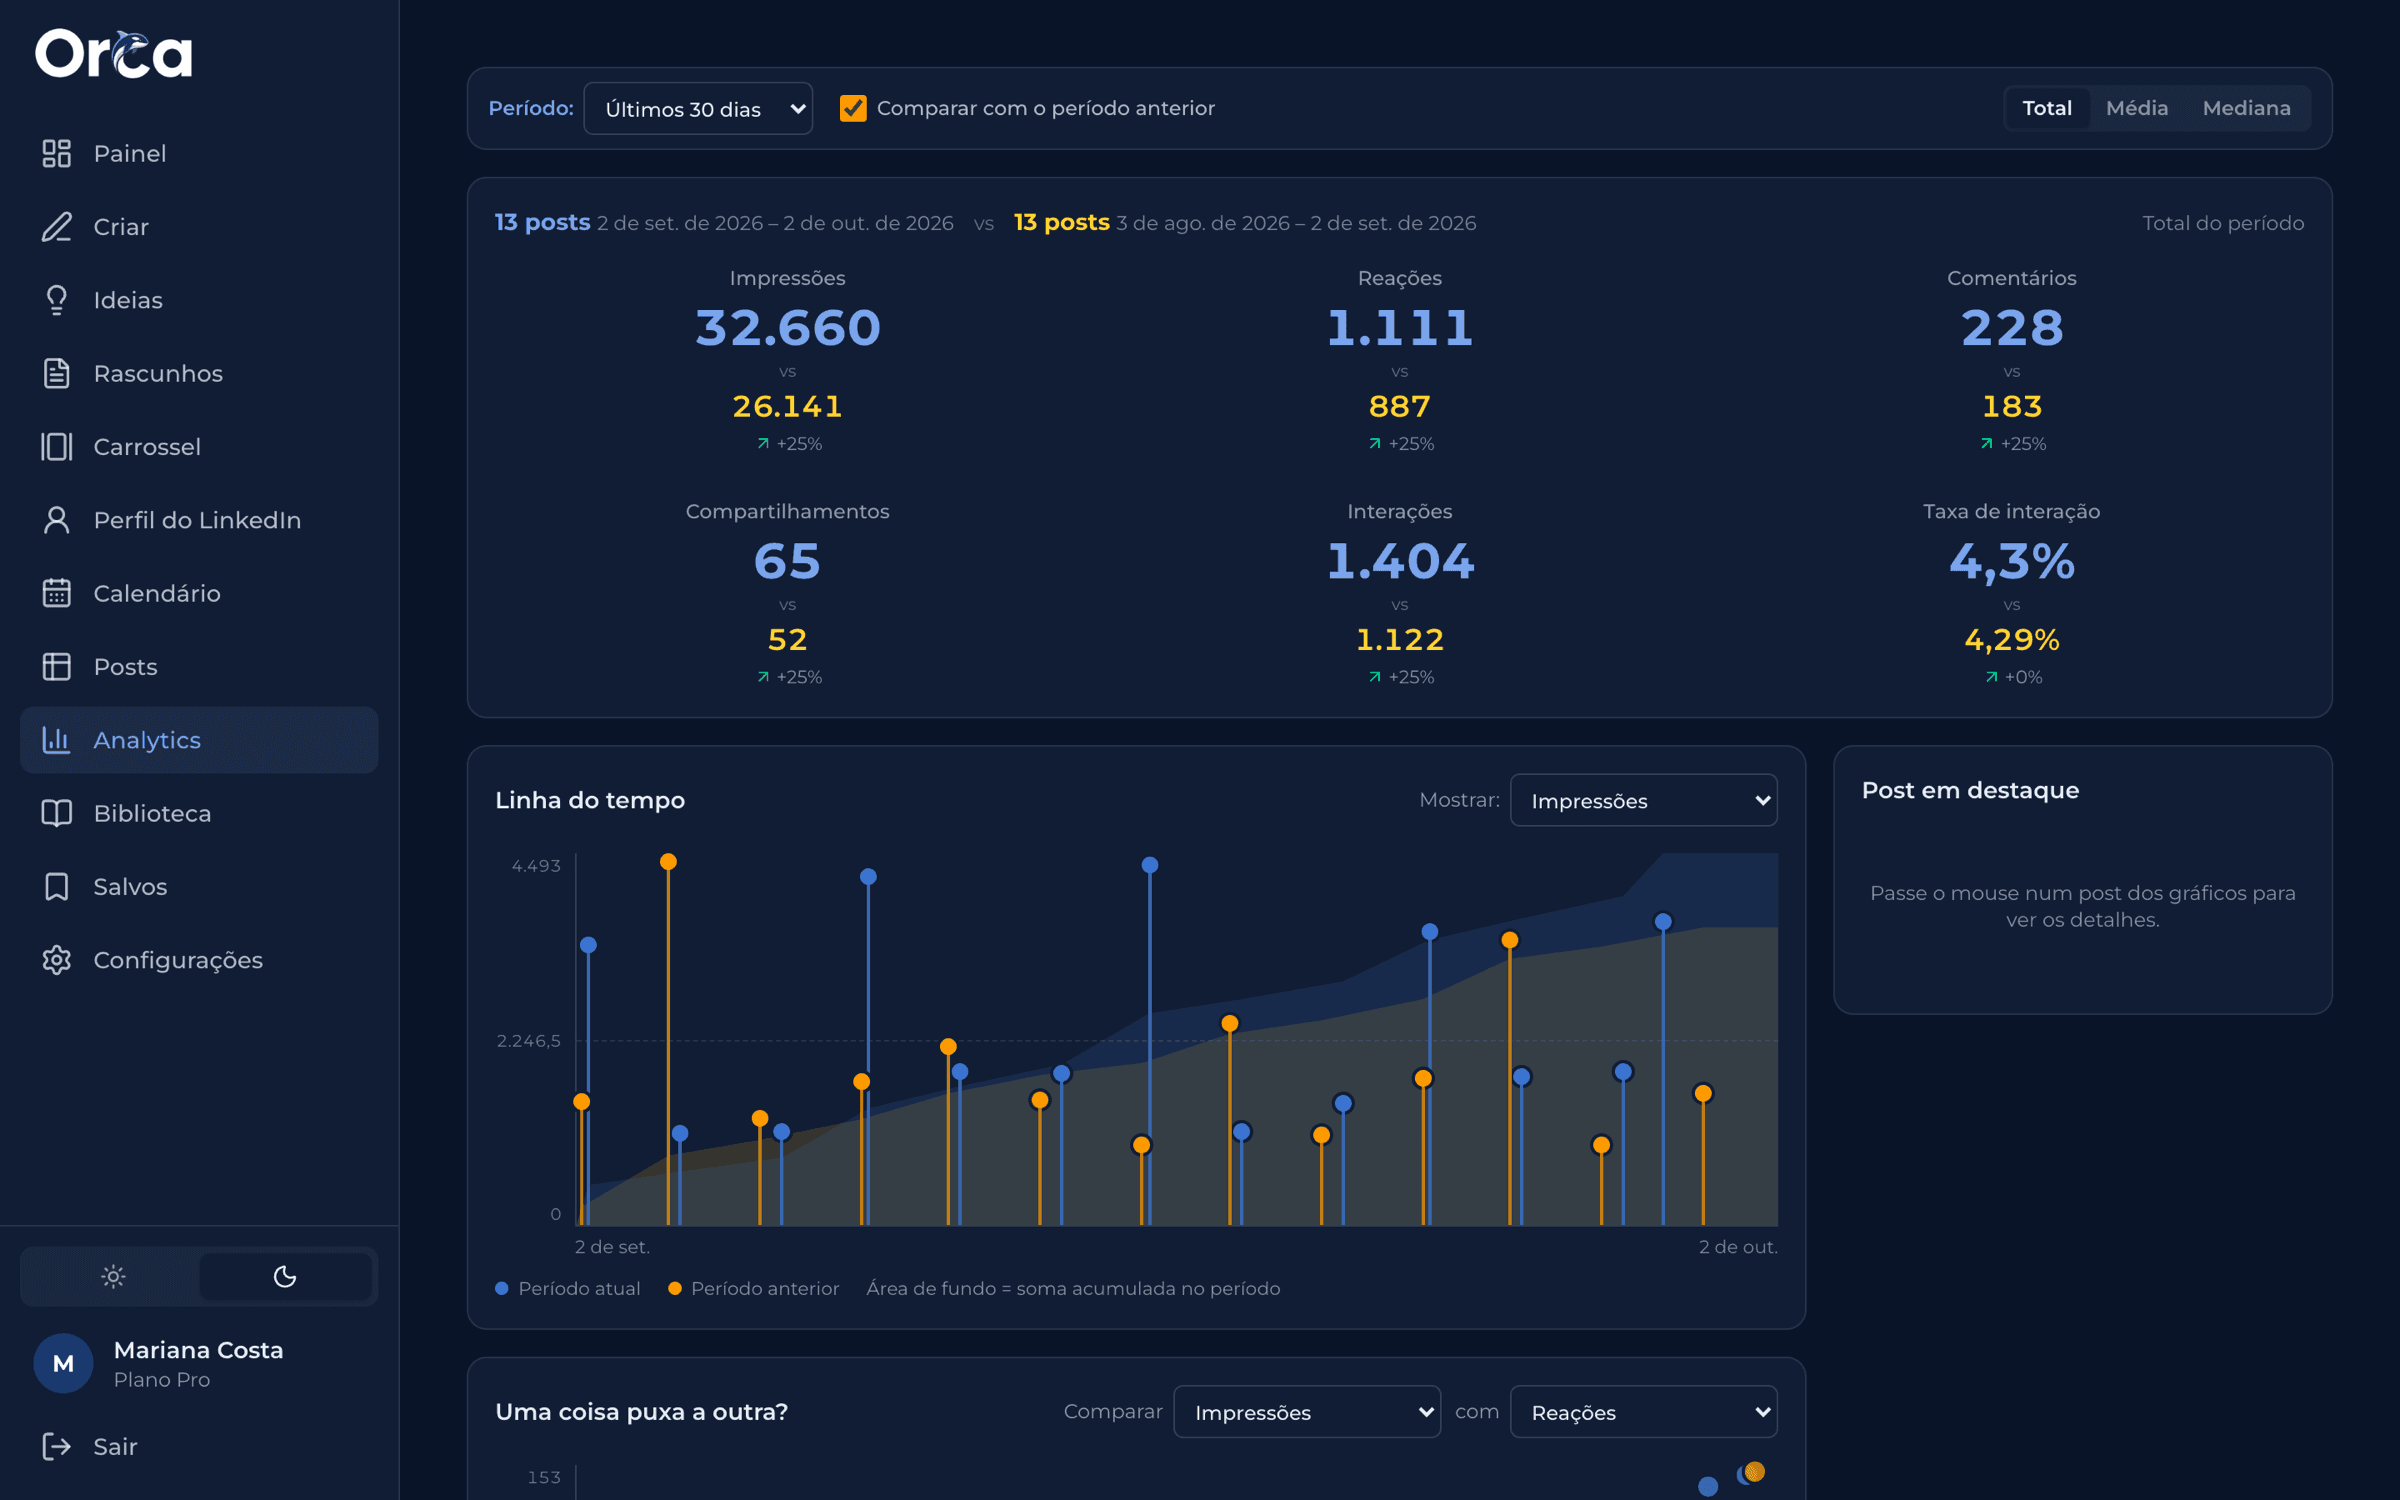Open the Biblioteca menu label
Screen dimensions: 2400x1500
point(152,813)
